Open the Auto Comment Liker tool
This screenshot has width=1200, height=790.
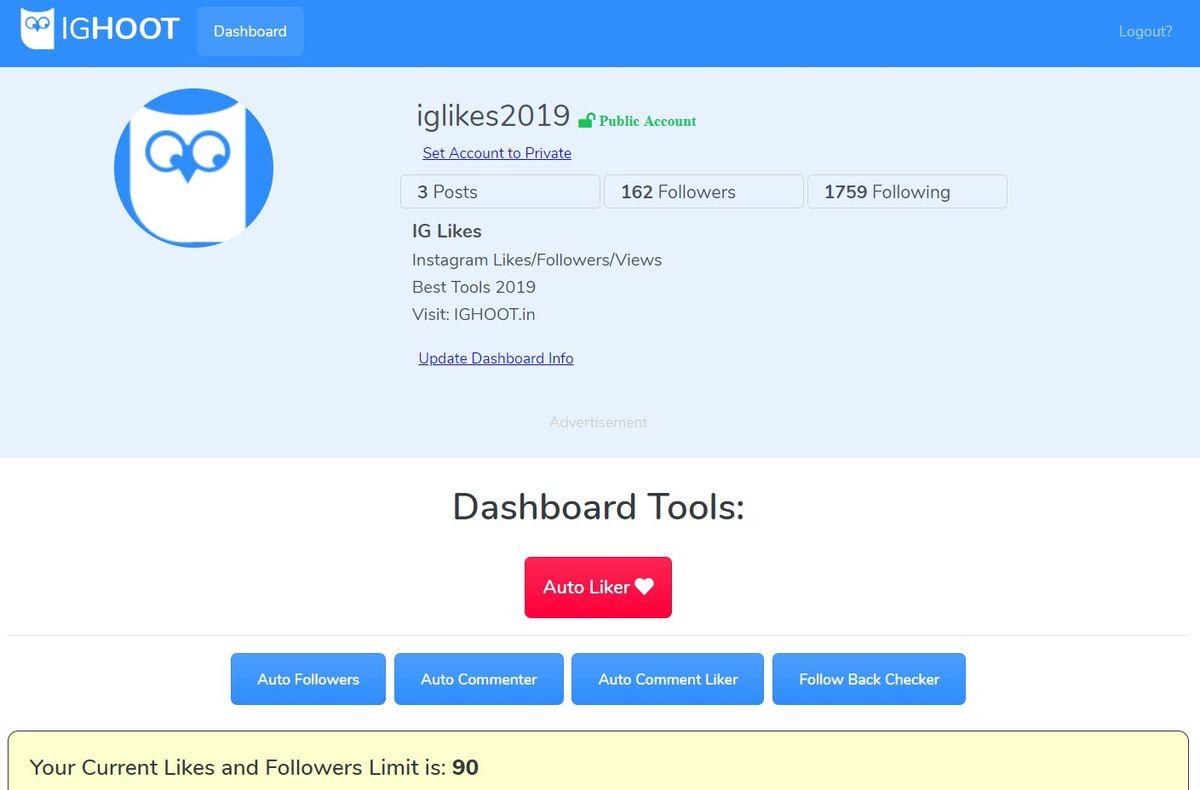pyautogui.click(x=668, y=679)
